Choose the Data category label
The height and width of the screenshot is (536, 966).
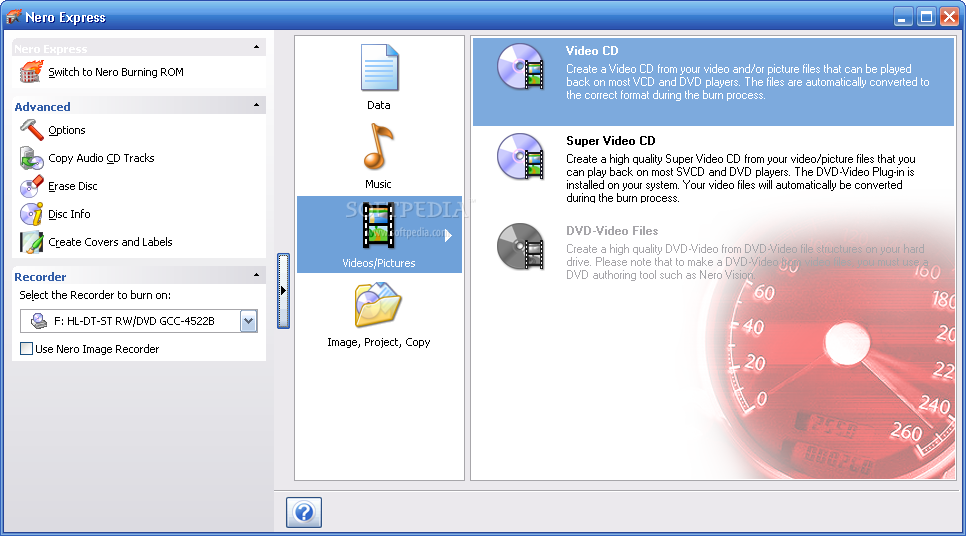(x=378, y=105)
